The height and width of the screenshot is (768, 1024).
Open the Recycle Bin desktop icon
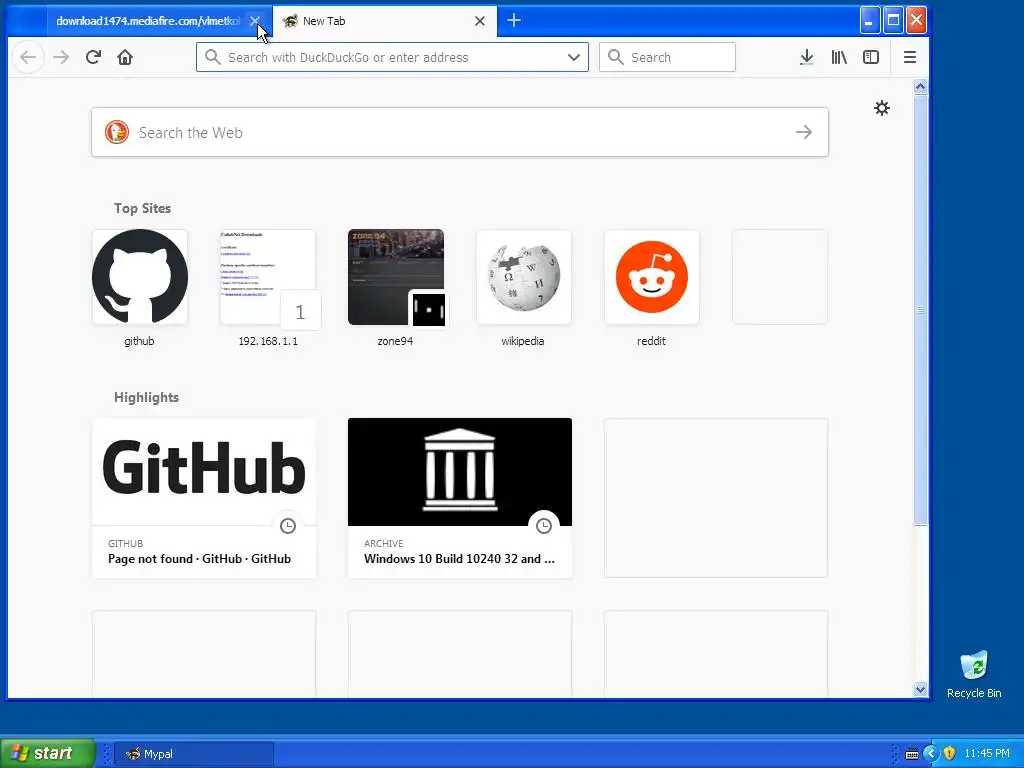click(x=974, y=675)
